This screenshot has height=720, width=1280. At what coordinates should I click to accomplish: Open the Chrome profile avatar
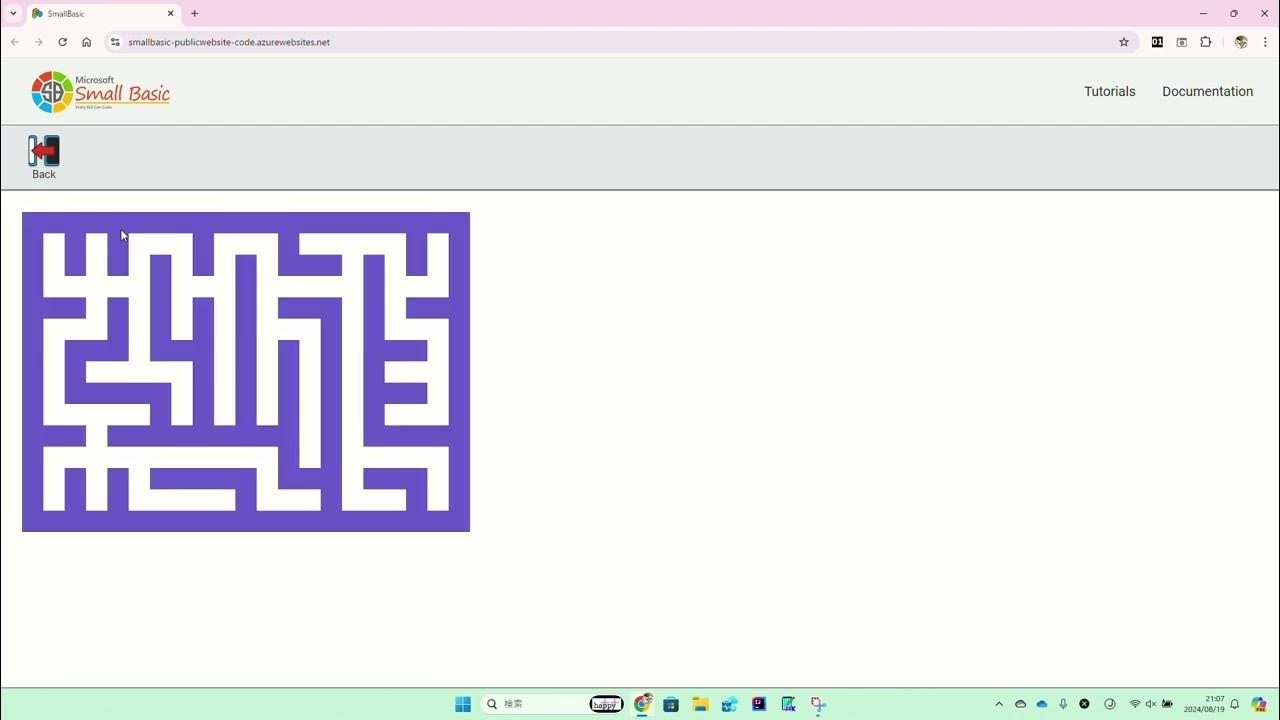(1241, 42)
